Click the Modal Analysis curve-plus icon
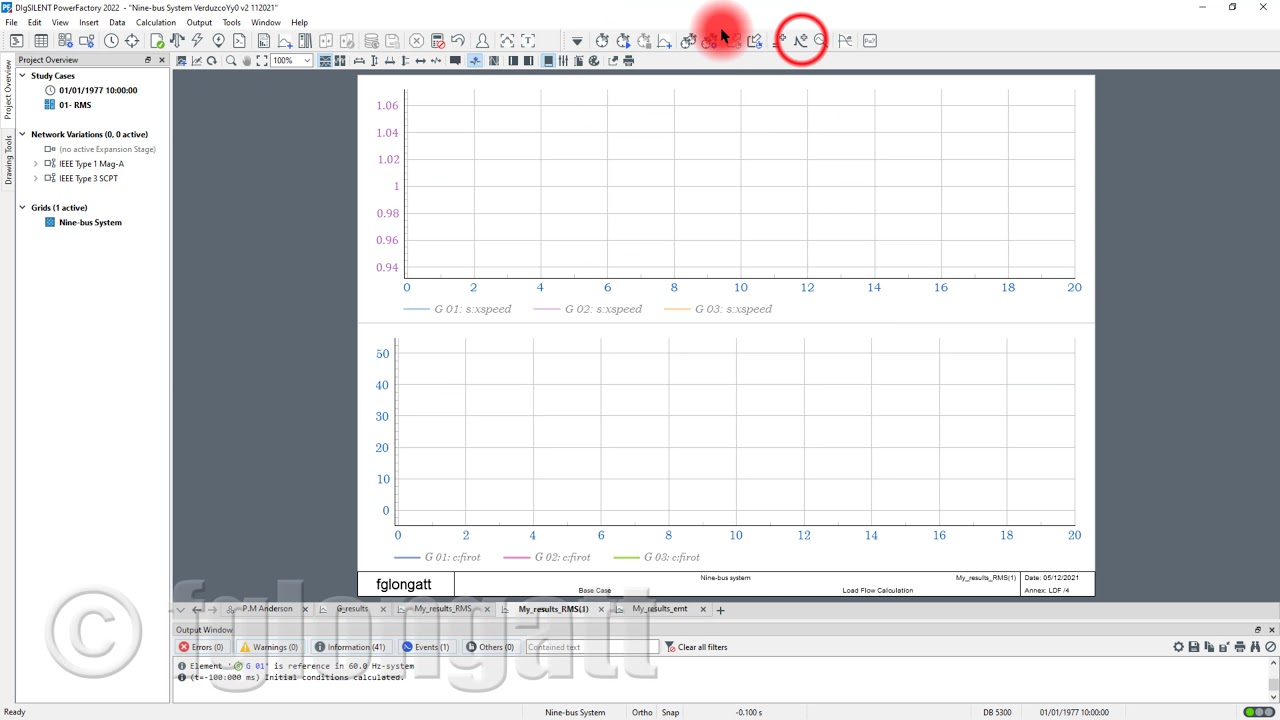This screenshot has width=1280, height=720. pos(800,40)
